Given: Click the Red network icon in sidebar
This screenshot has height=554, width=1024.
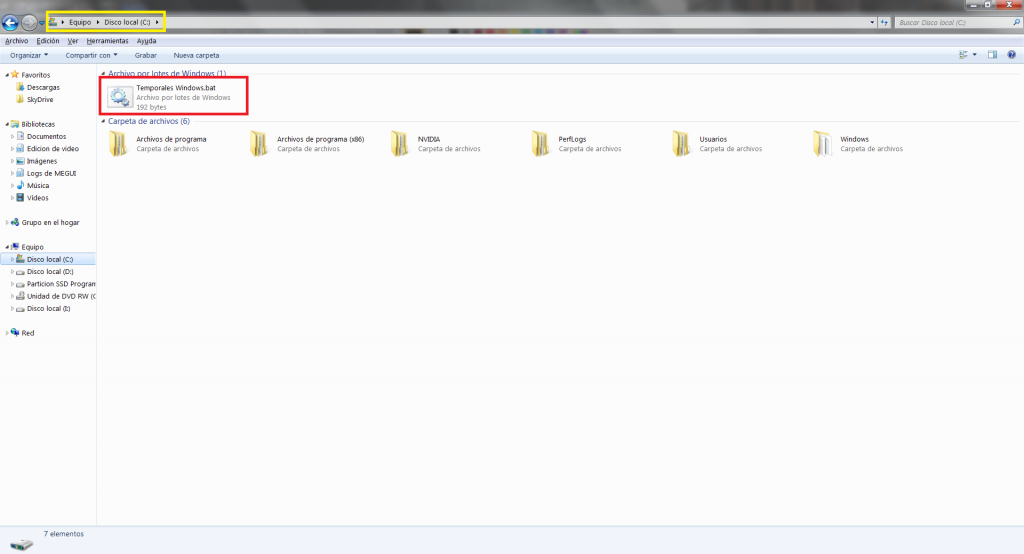Looking at the screenshot, I should (15, 333).
